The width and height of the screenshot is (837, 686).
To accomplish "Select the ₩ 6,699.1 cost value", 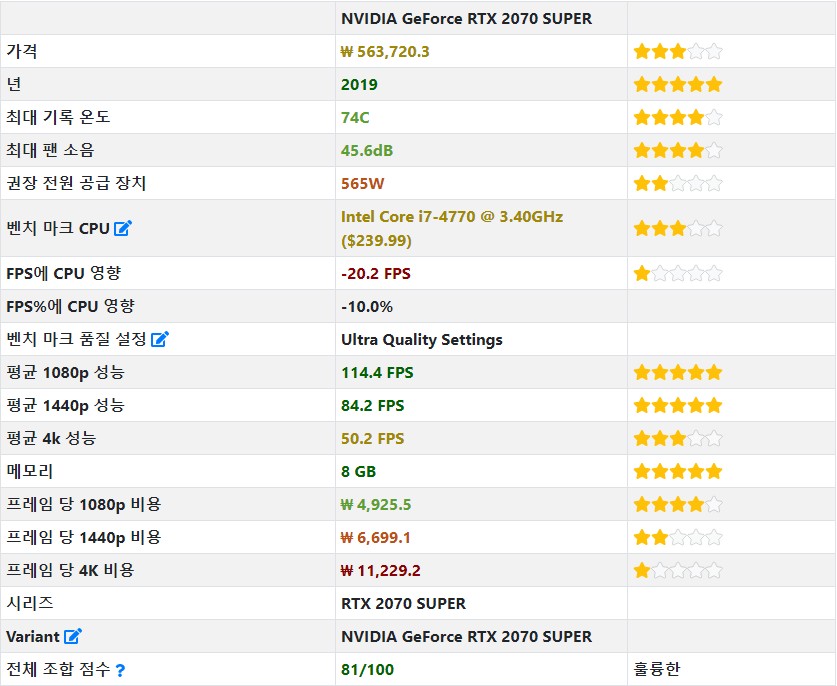I will [376, 538].
